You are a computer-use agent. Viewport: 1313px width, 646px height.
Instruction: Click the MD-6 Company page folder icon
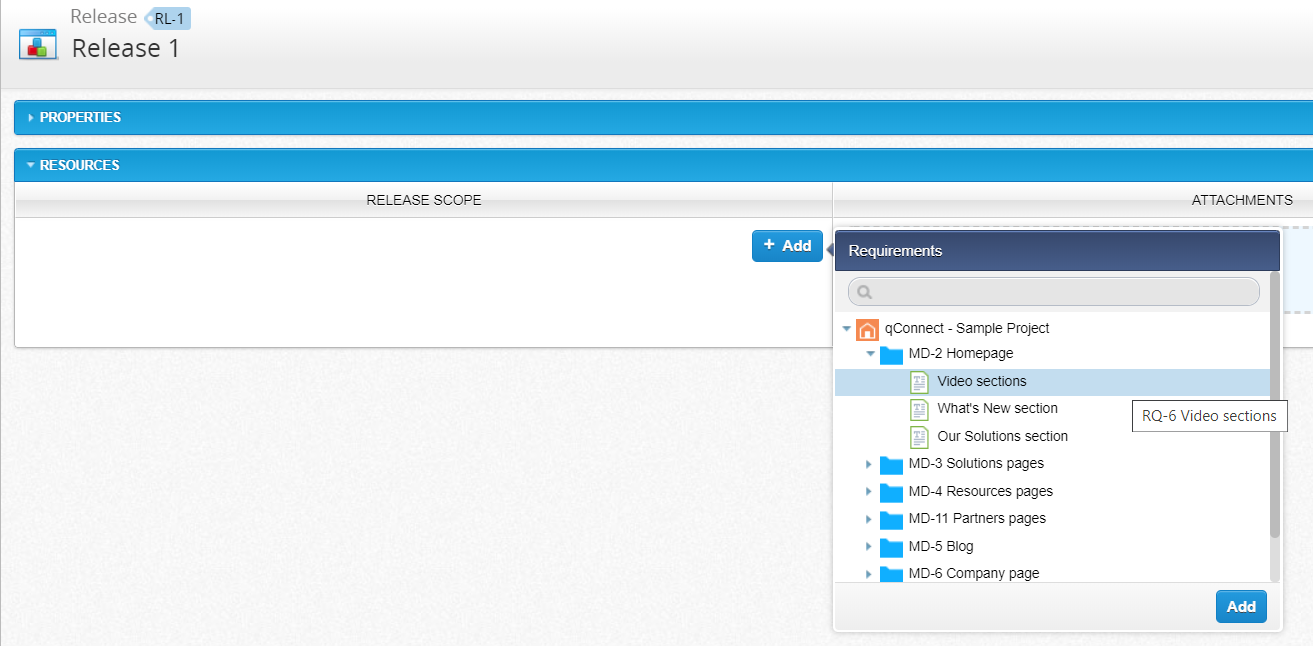891,574
